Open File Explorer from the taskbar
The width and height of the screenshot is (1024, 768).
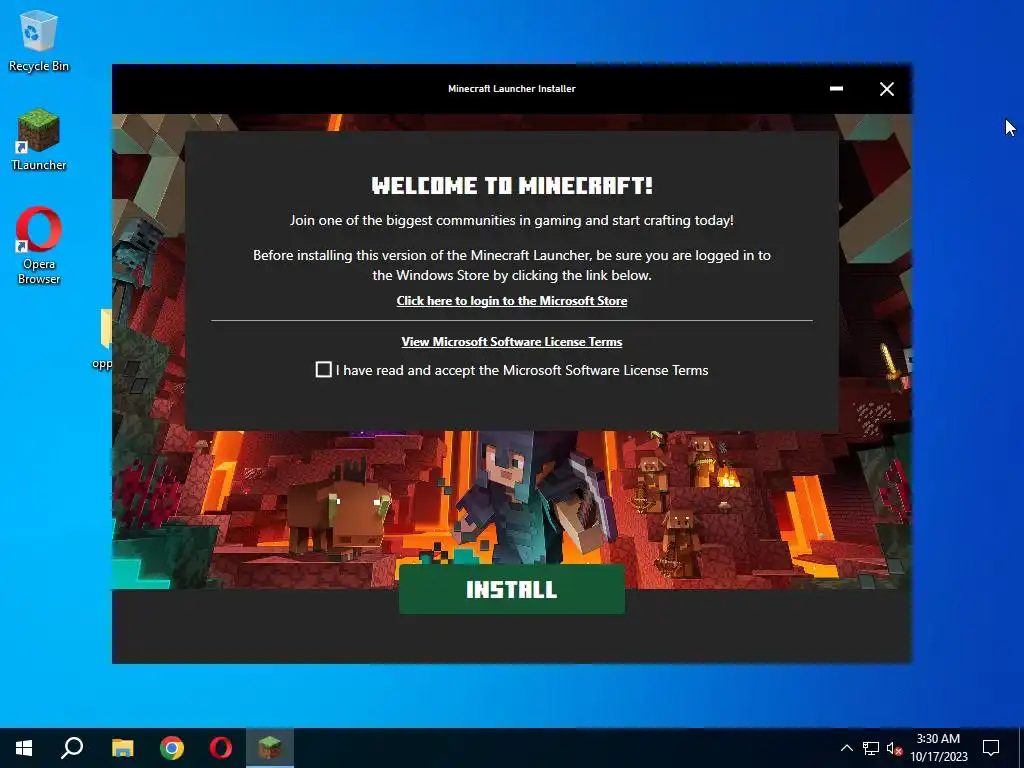click(122, 748)
